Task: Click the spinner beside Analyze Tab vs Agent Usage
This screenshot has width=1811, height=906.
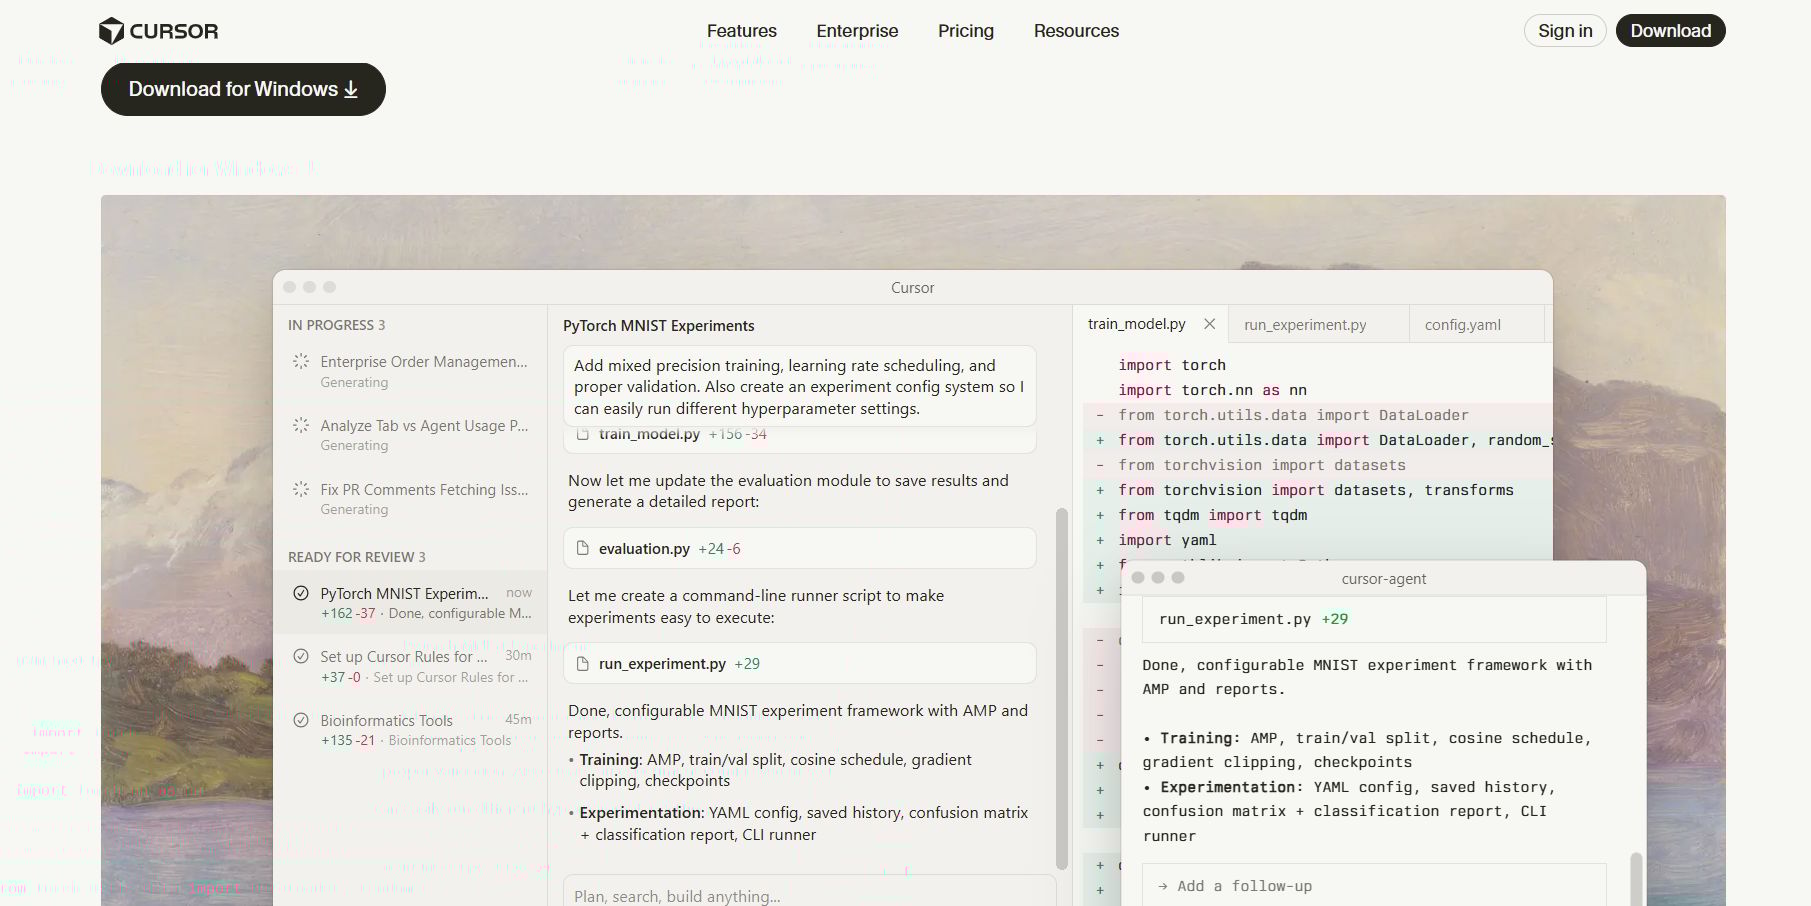Action: click(x=301, y=425)
